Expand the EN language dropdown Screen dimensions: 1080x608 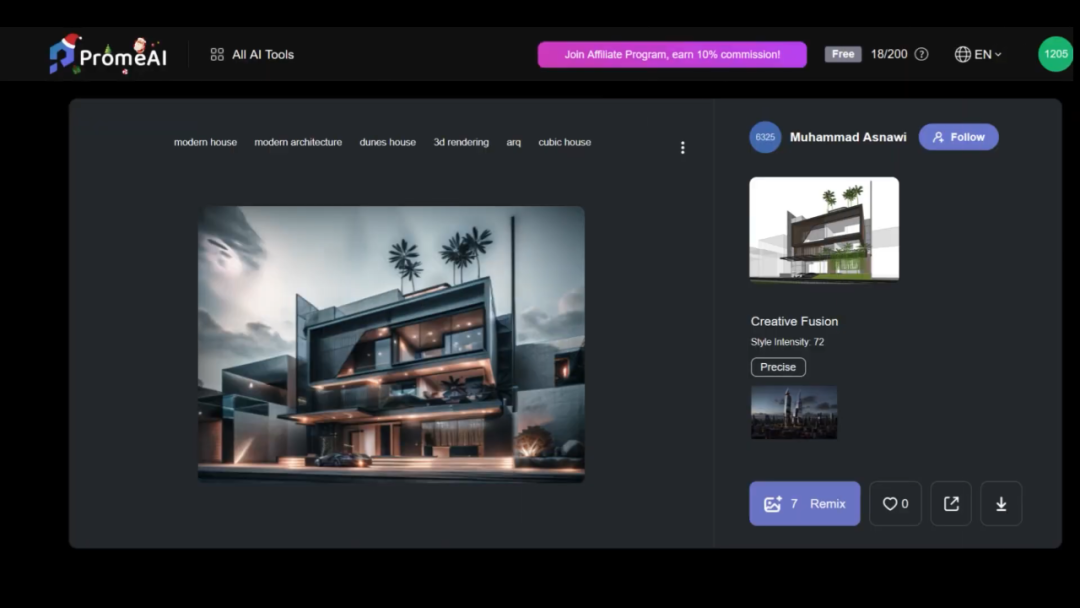[978, 54]
